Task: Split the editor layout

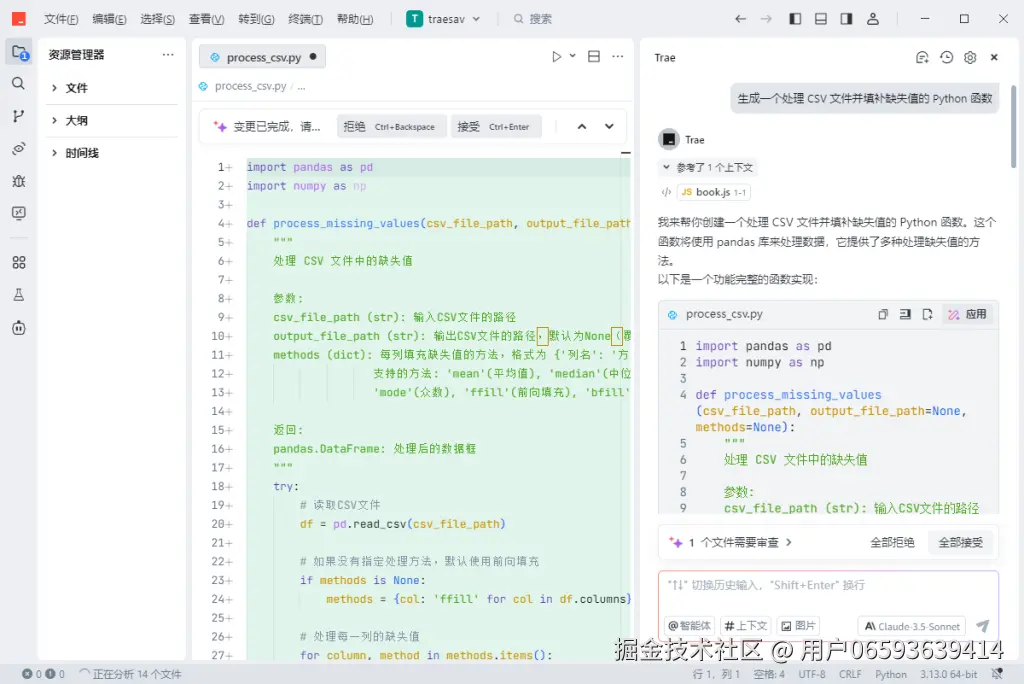Action: (x=594, y=57)
